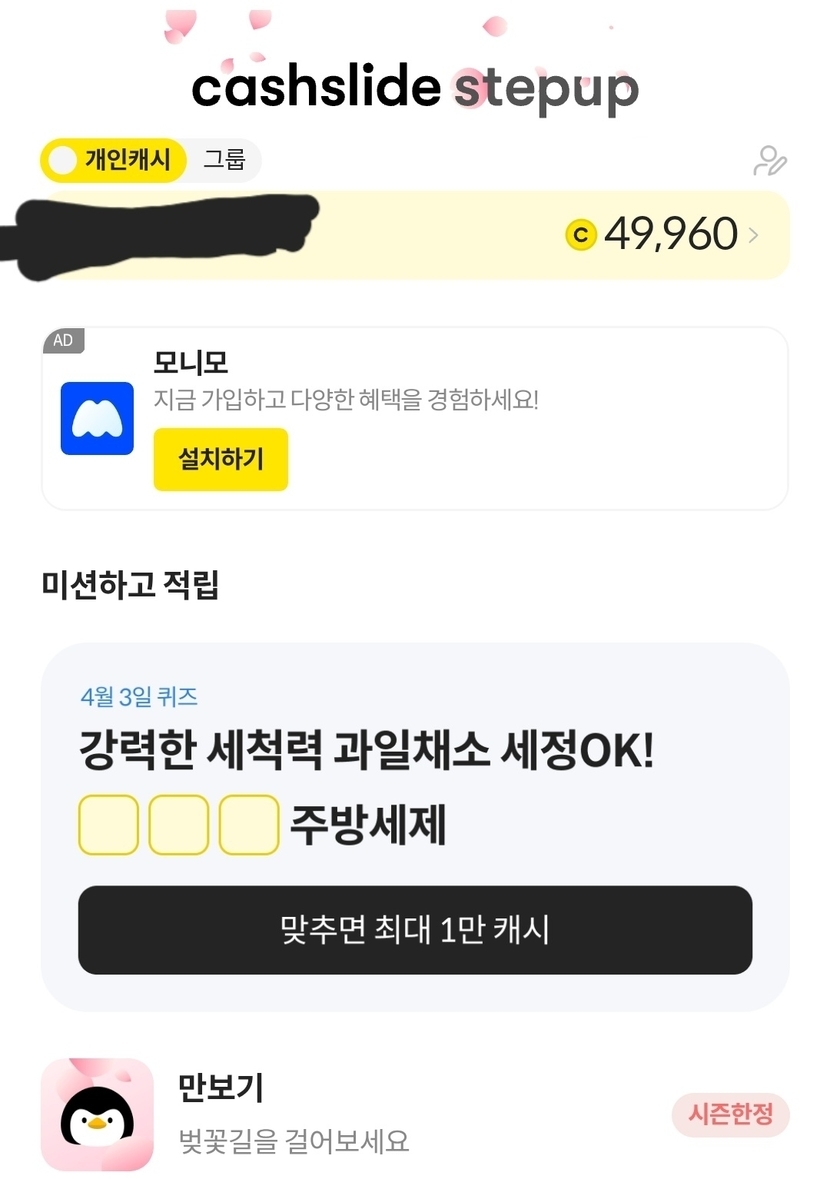Tap the cashslide stepup logo

[x=414, y=88]
